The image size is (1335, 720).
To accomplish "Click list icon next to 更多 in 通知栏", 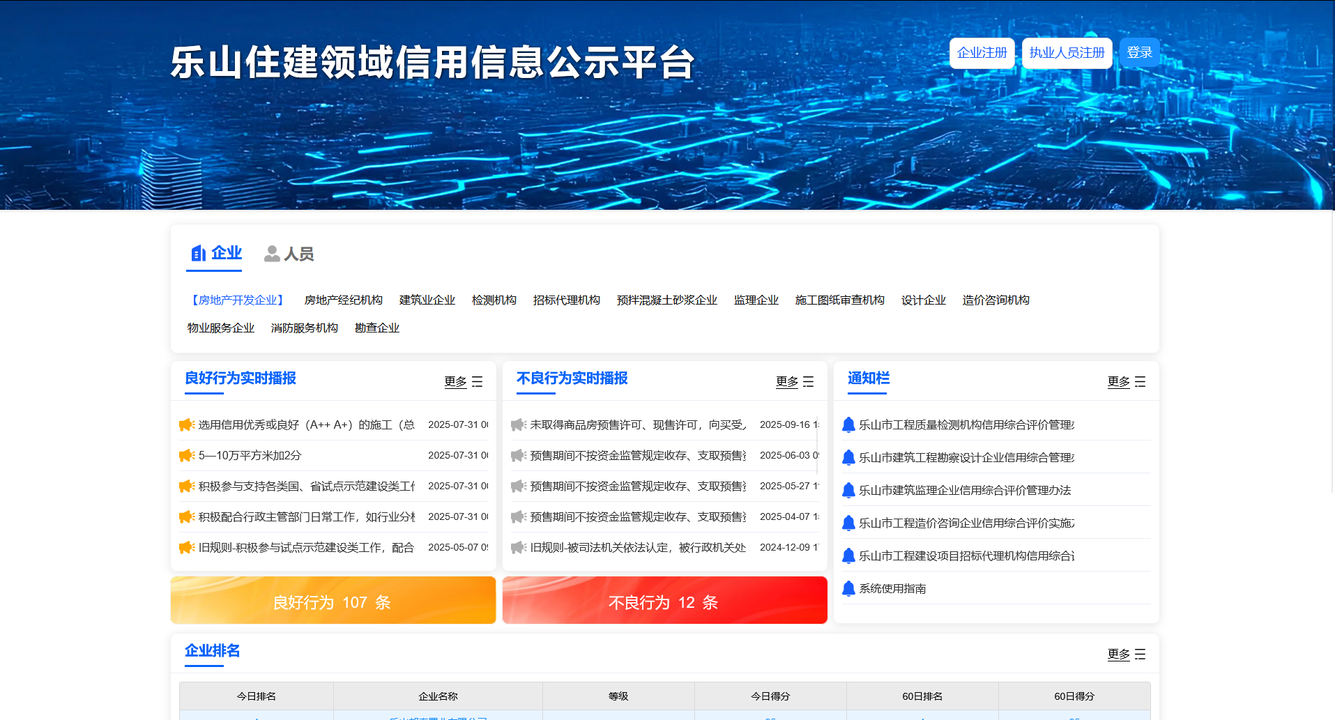I will [1140, 382].
